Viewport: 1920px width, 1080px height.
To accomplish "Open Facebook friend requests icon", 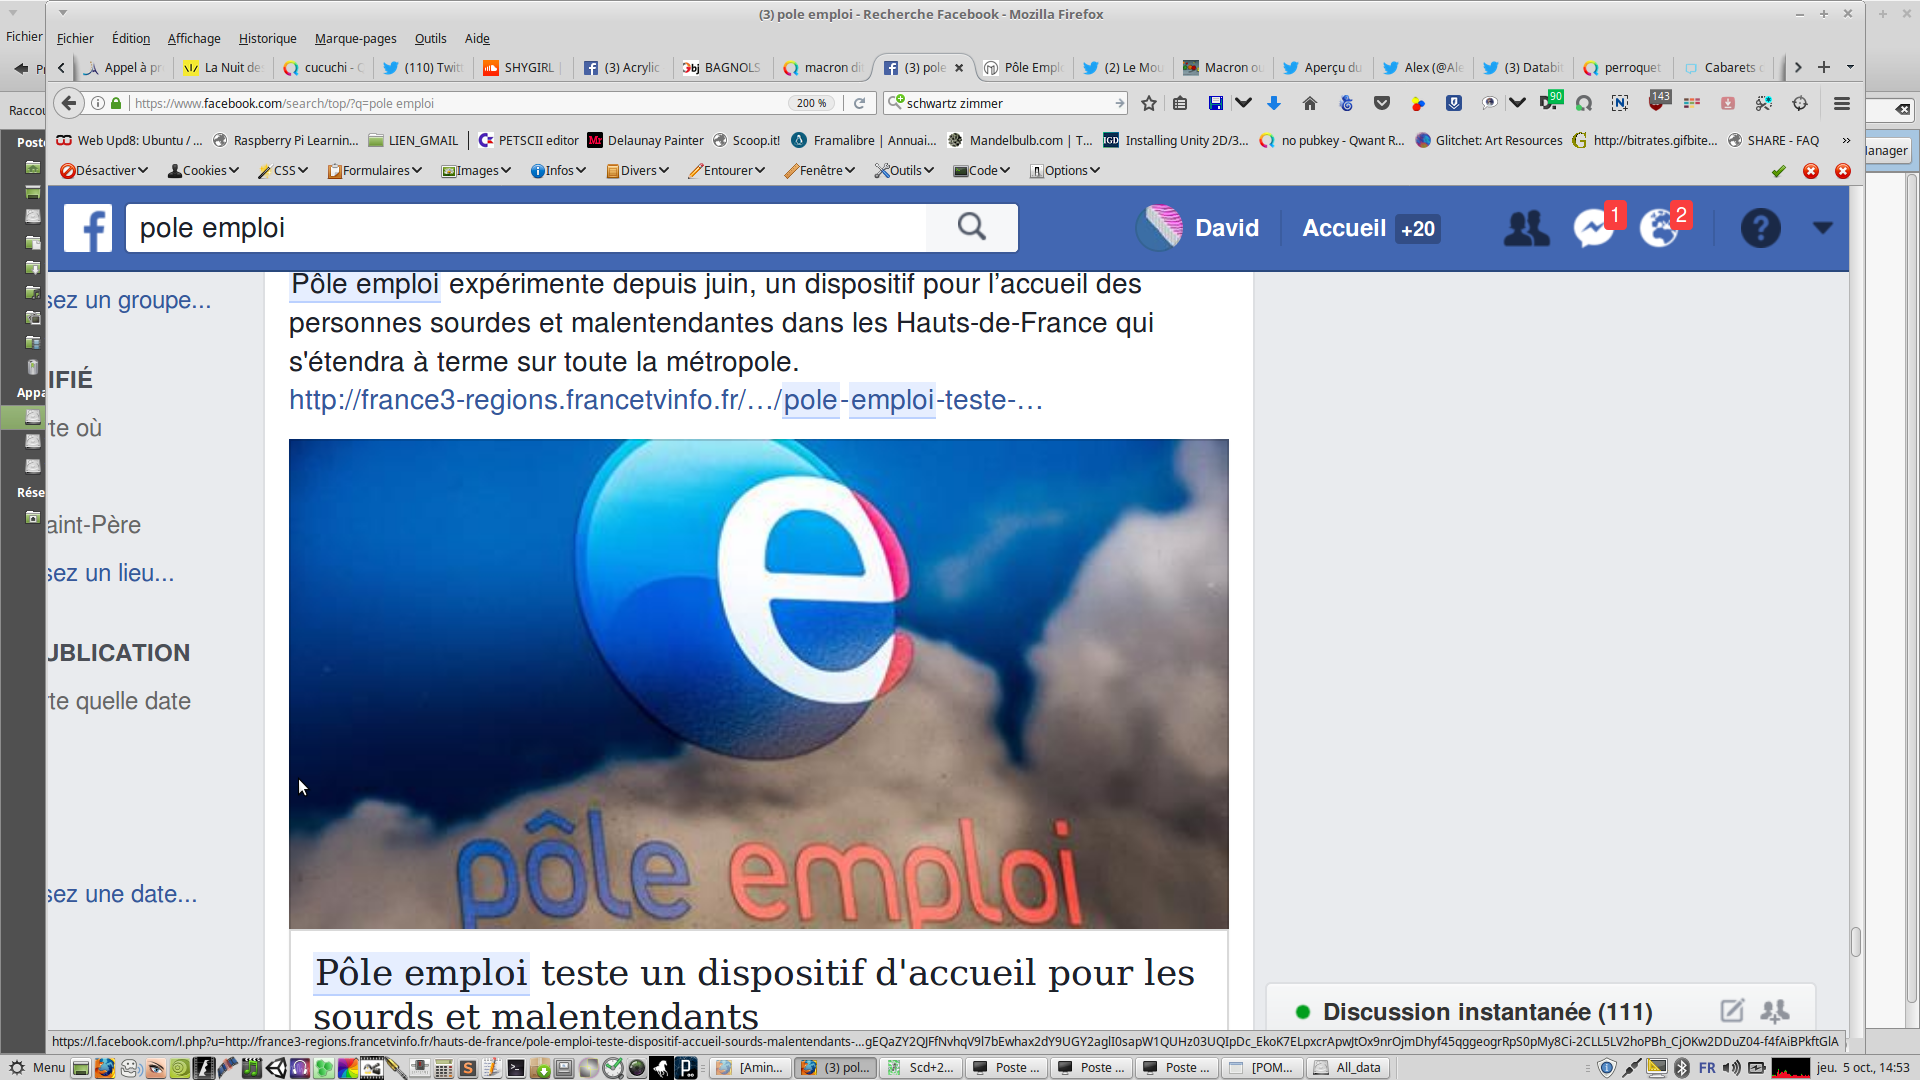I will pos(1526,228).
